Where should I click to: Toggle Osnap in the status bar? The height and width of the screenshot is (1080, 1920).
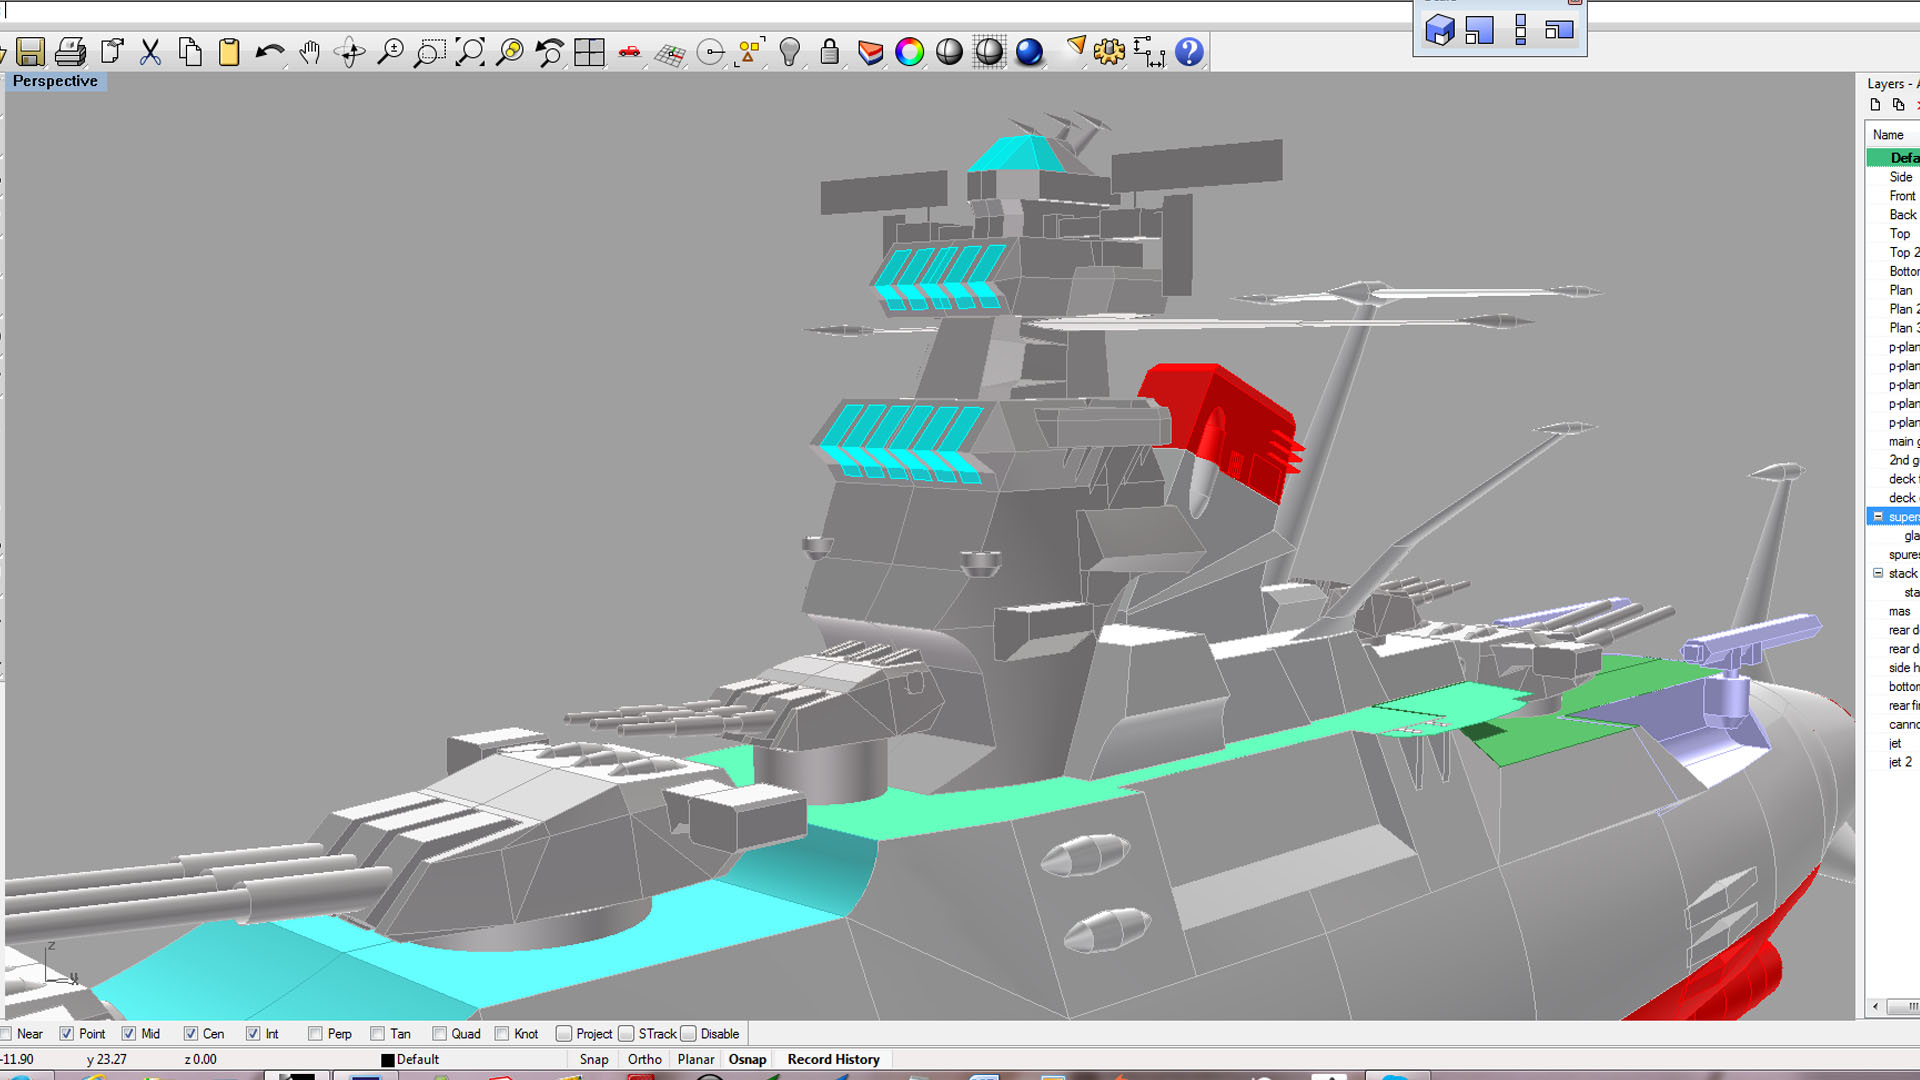click(748, 1060)
